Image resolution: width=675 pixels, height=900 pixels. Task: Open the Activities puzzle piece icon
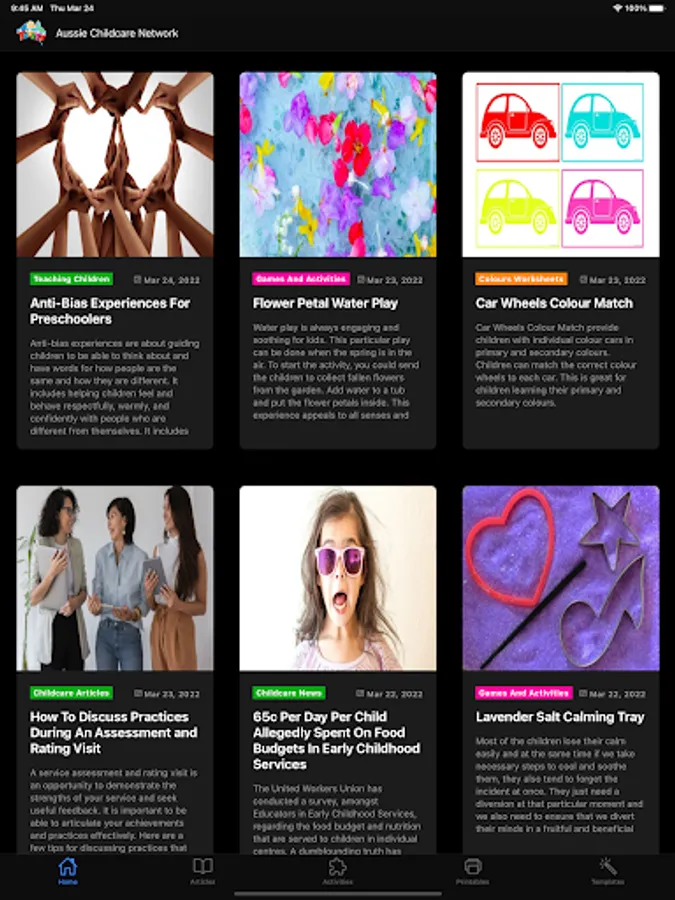[x=338, y=866]
